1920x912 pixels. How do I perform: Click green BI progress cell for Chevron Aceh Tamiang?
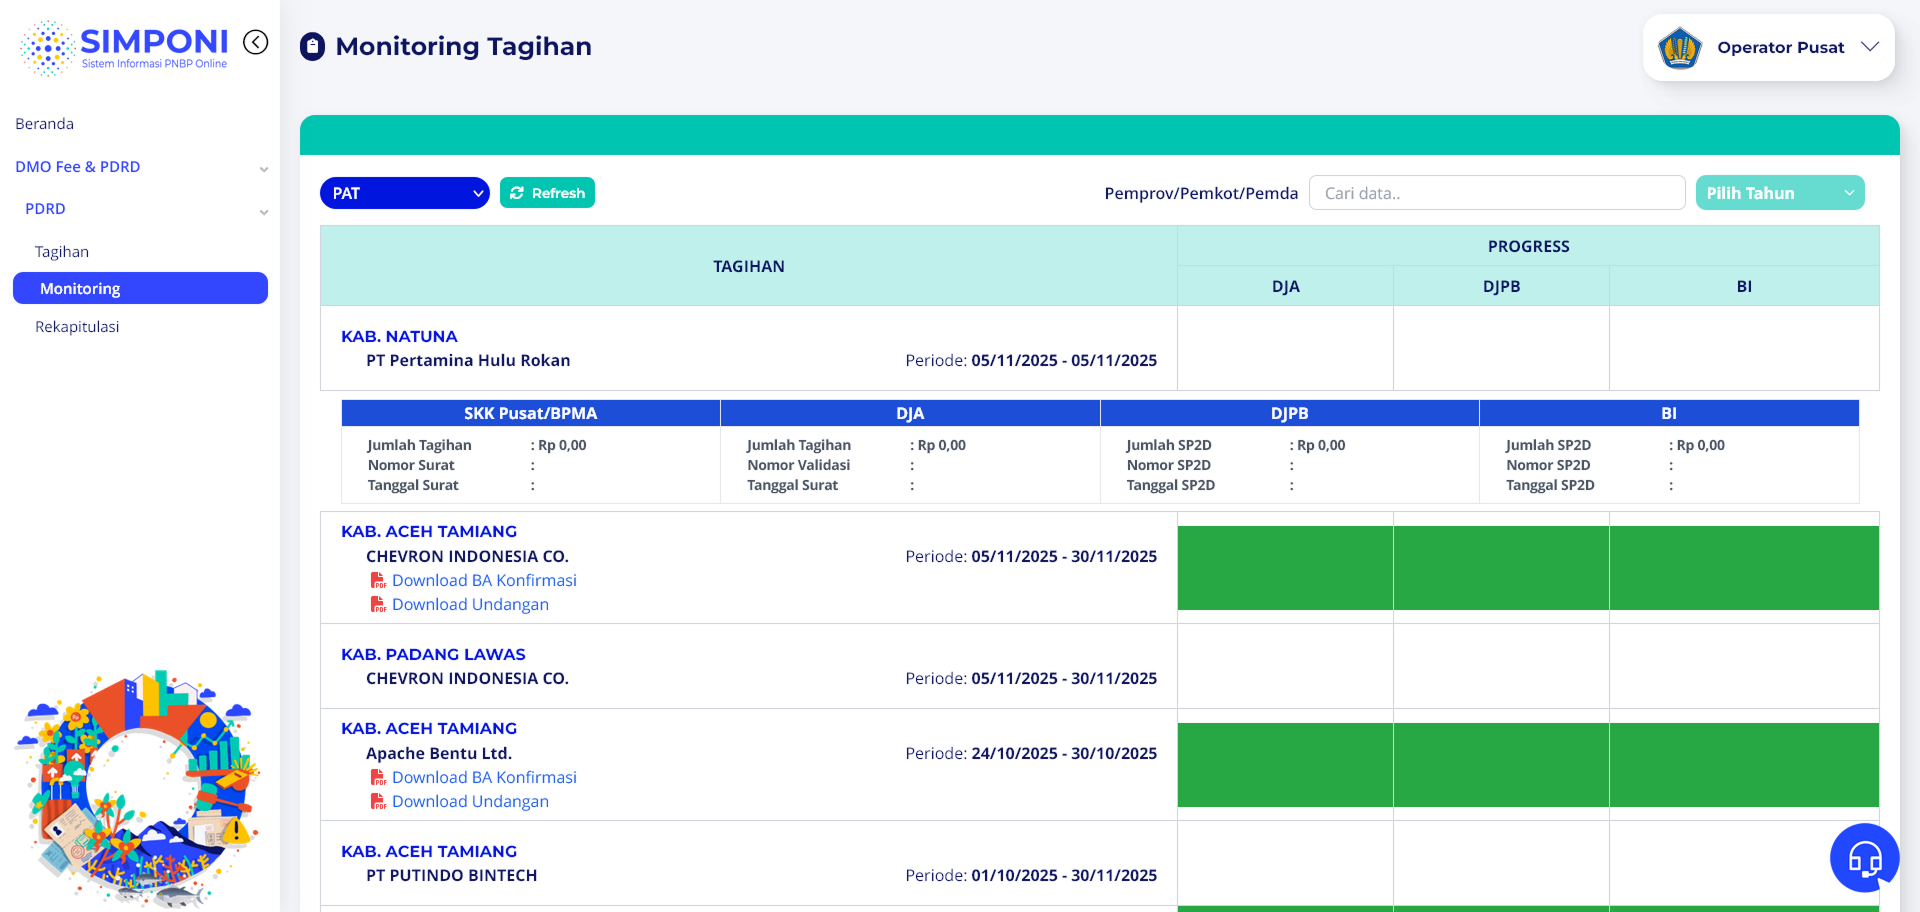pos(1744,568)
